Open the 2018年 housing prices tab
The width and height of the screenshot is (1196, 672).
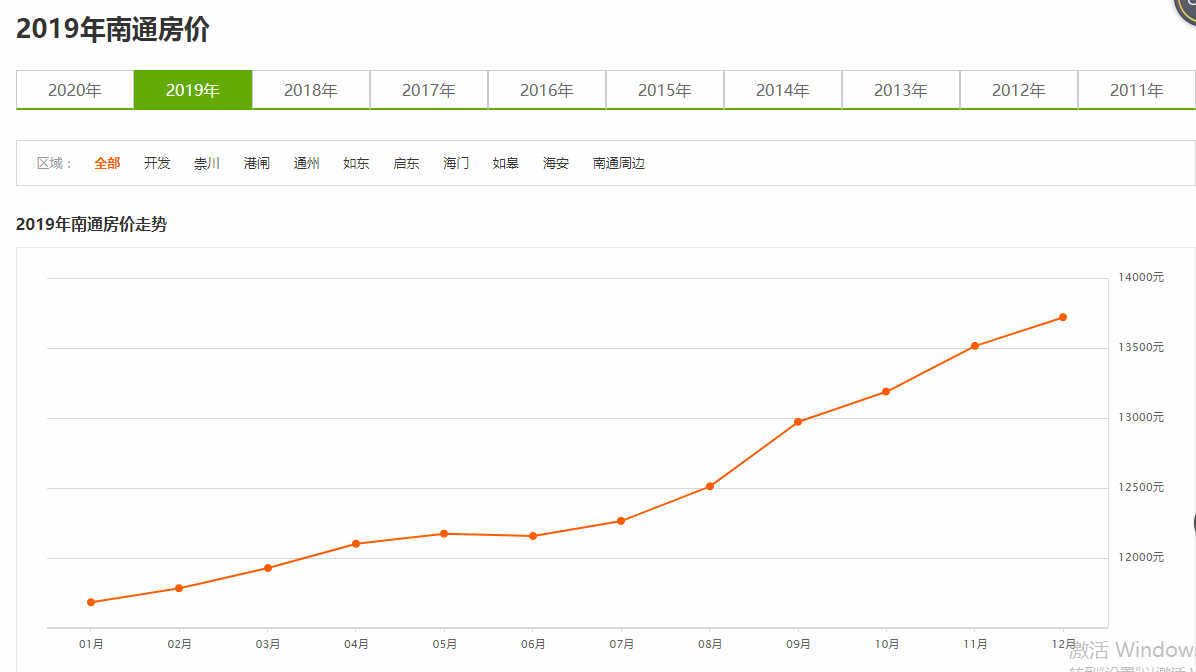click(x=311, y=89)
